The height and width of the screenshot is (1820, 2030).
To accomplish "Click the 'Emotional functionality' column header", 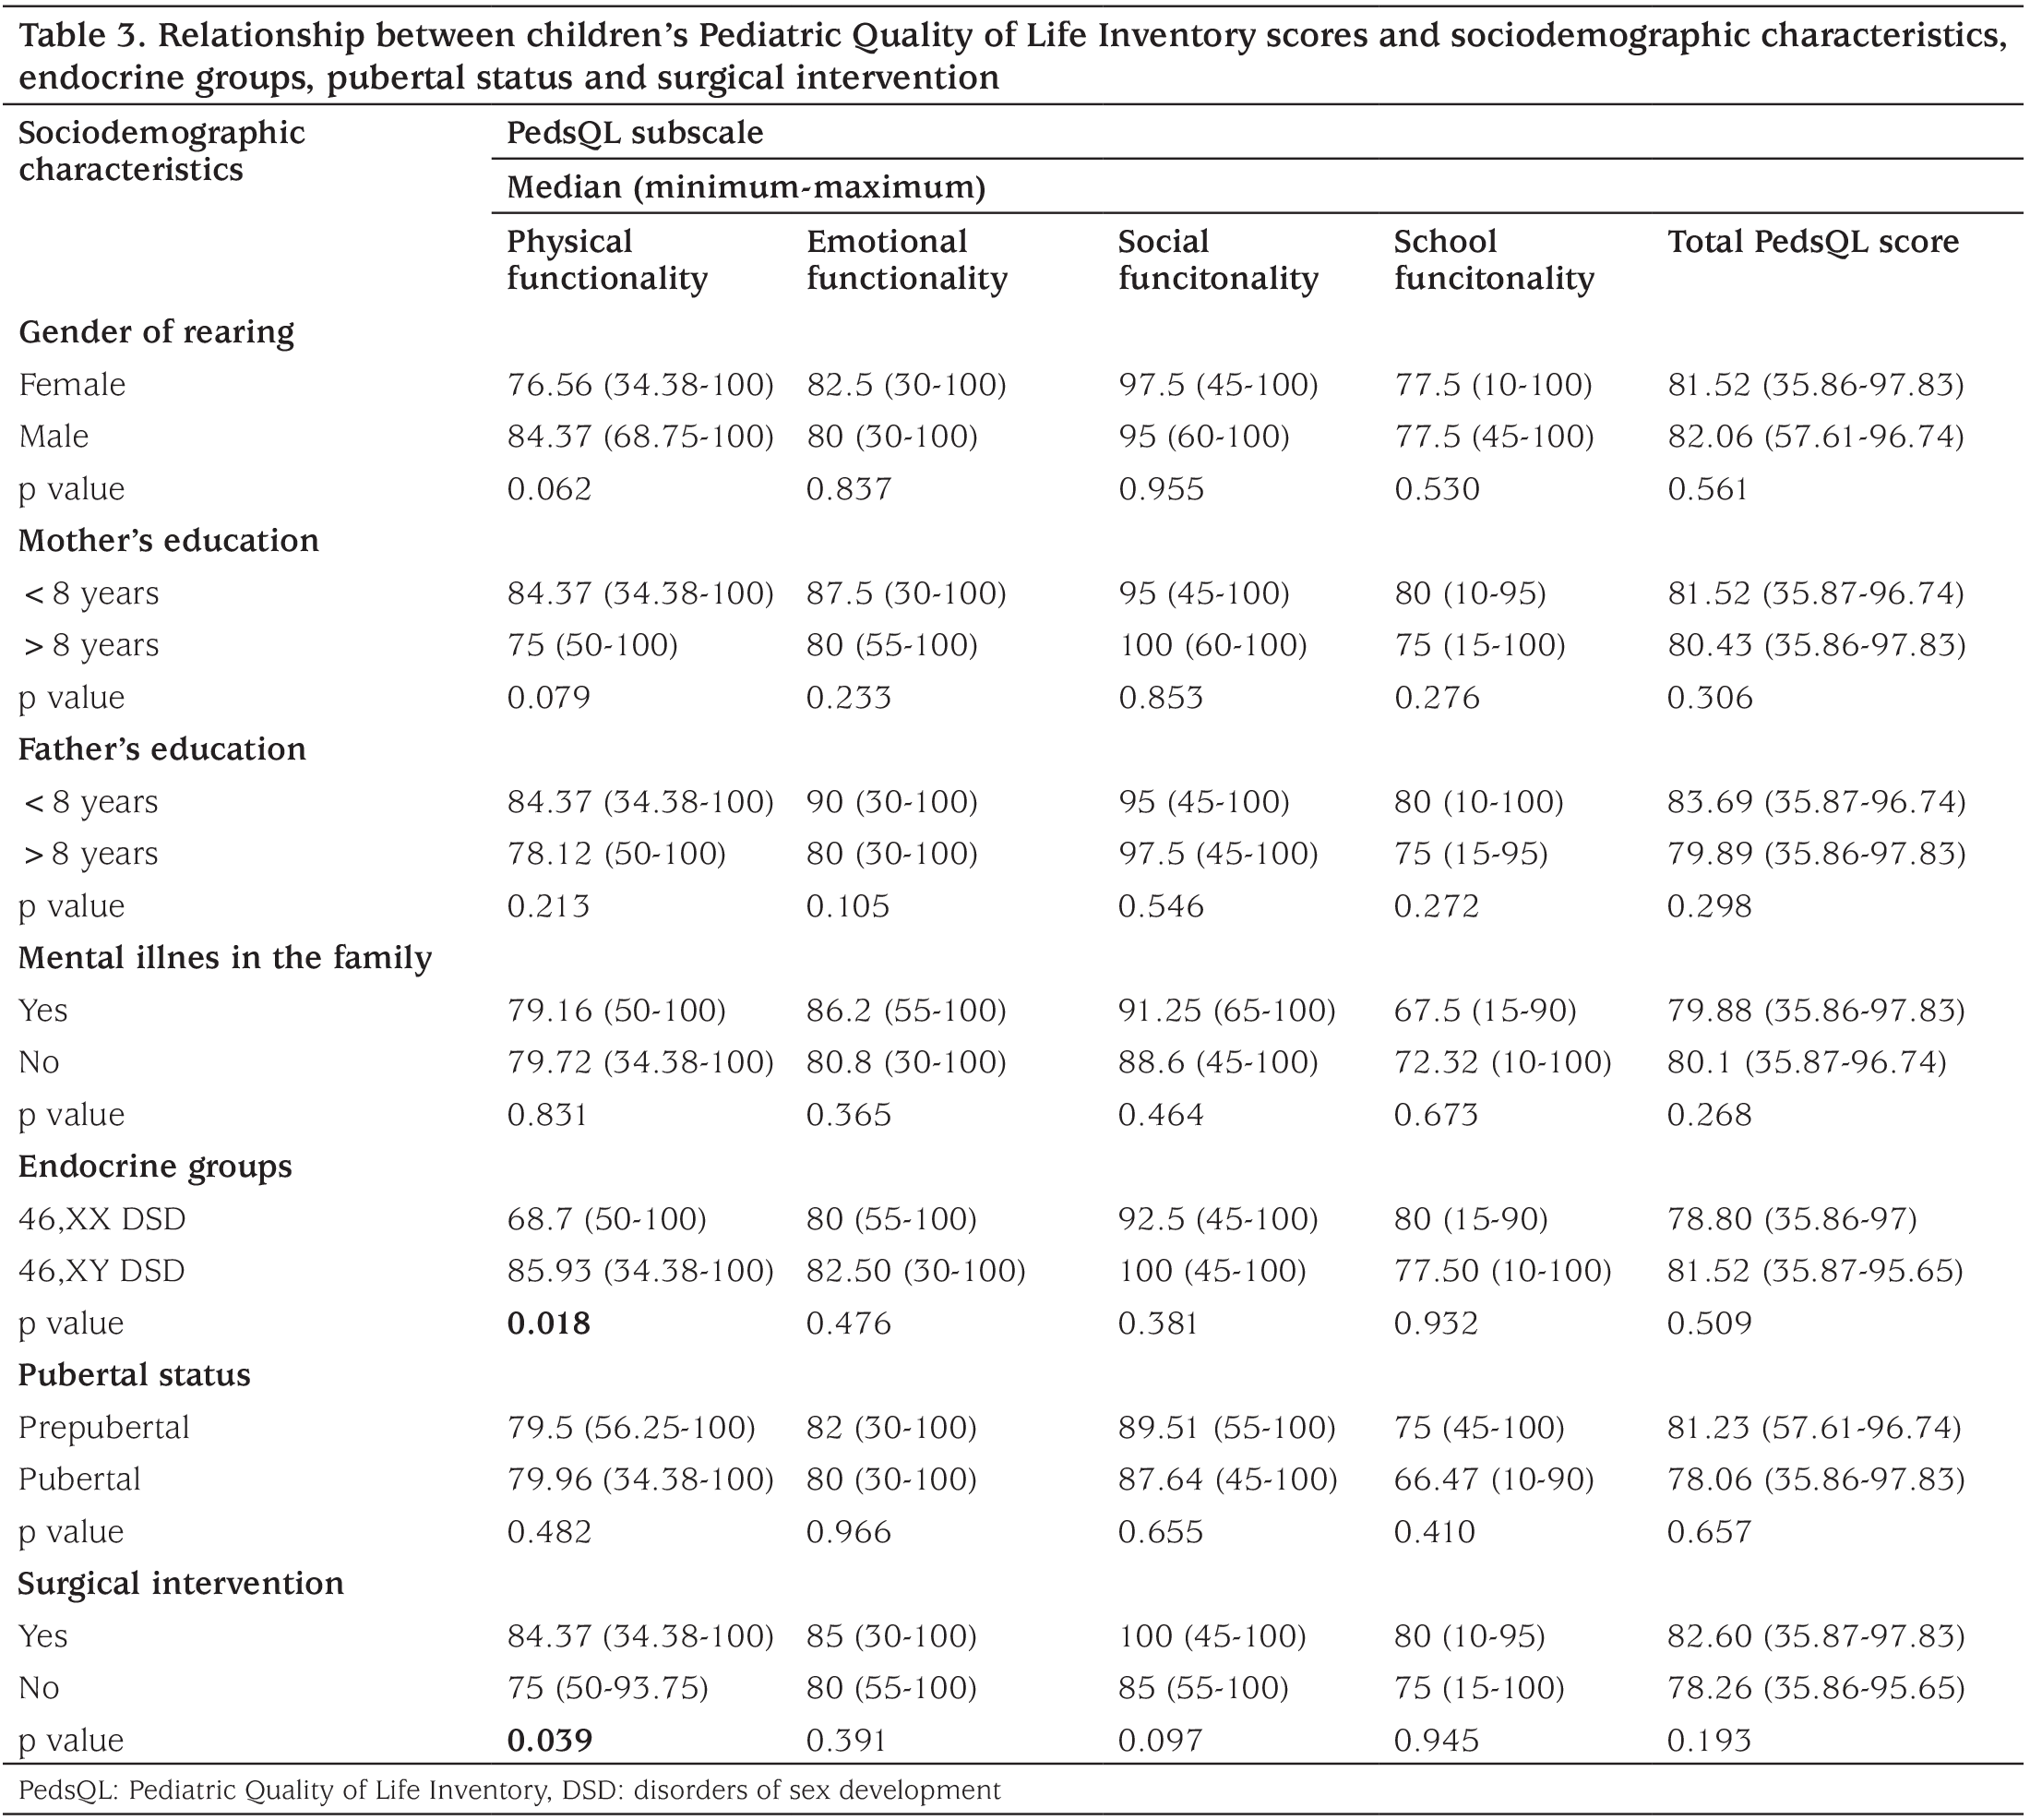I will 906,260.
